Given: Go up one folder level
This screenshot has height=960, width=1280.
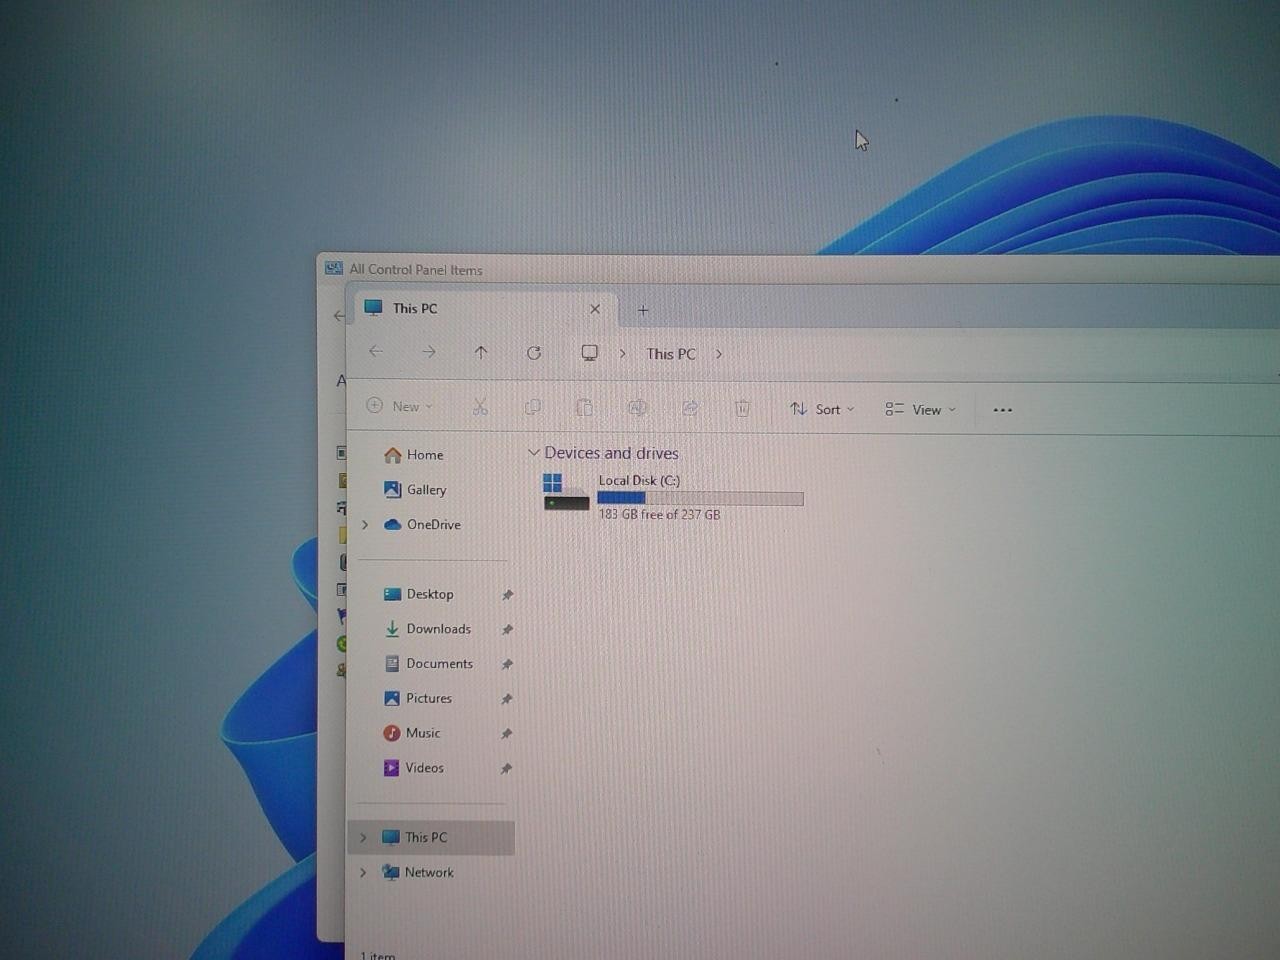Looking at the screenshot, I should (x=481, y=352).
